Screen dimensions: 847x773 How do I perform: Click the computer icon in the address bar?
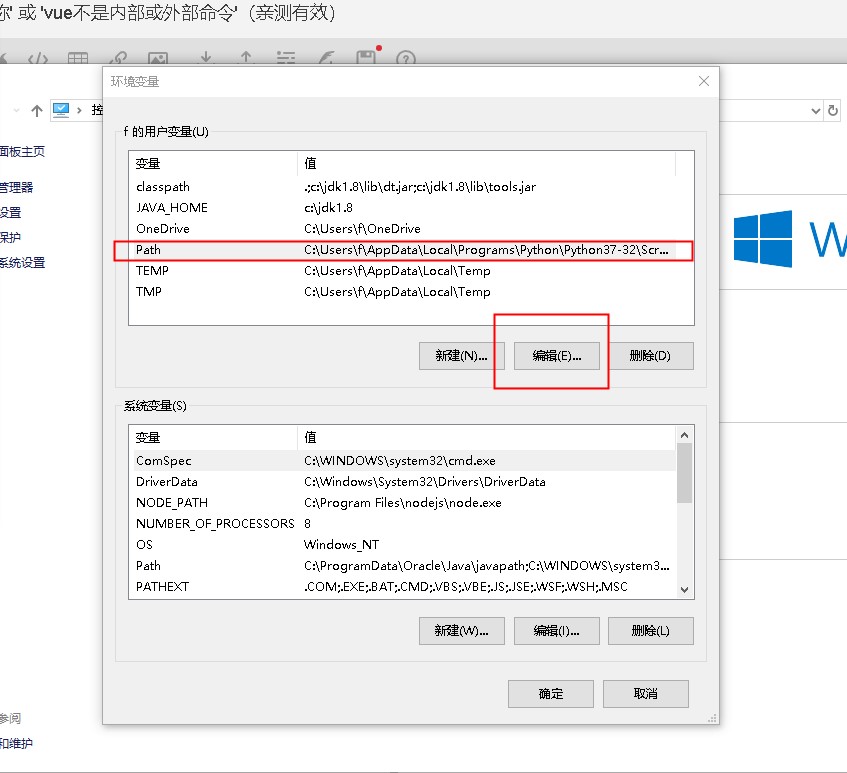coord(61,110)
